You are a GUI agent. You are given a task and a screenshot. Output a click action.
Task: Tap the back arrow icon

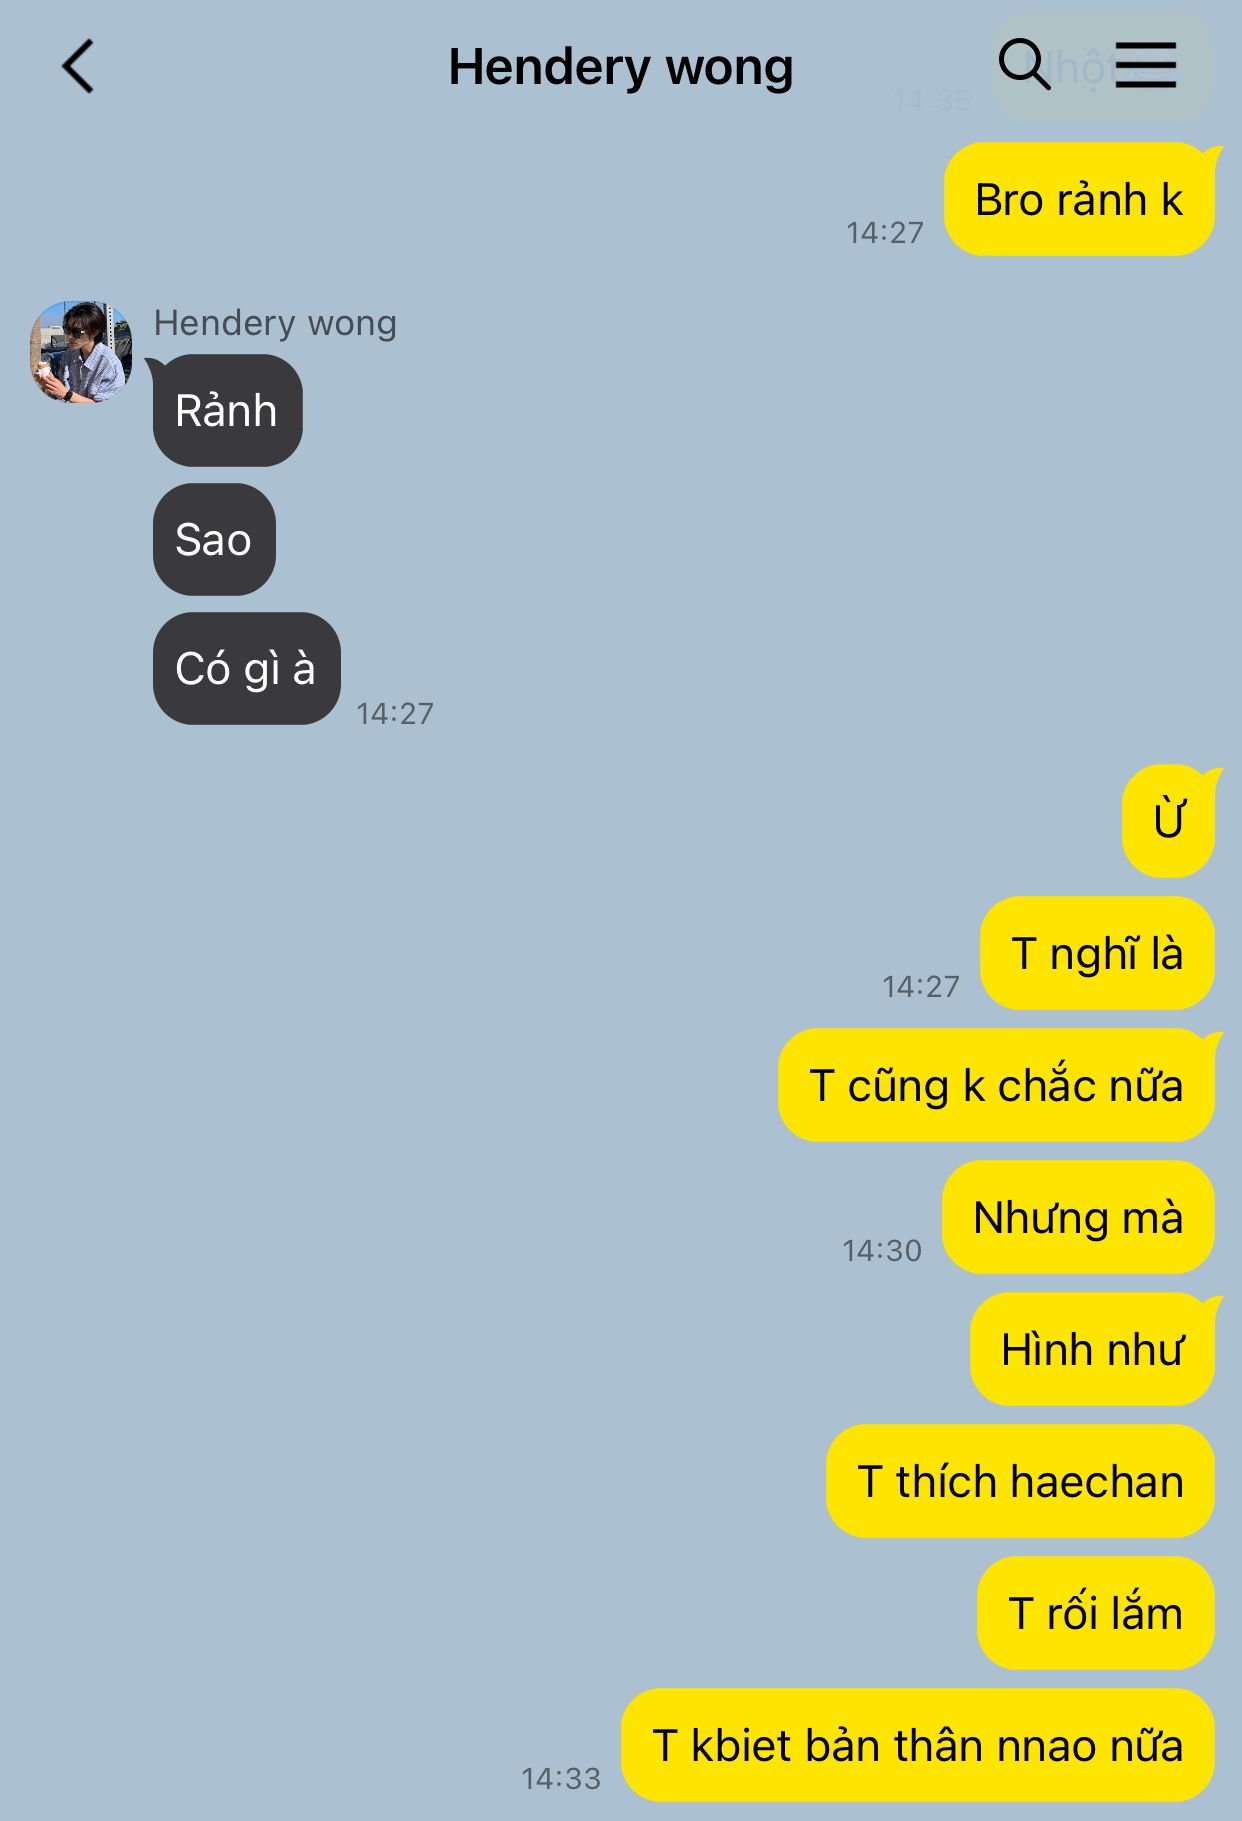point(77,67)
